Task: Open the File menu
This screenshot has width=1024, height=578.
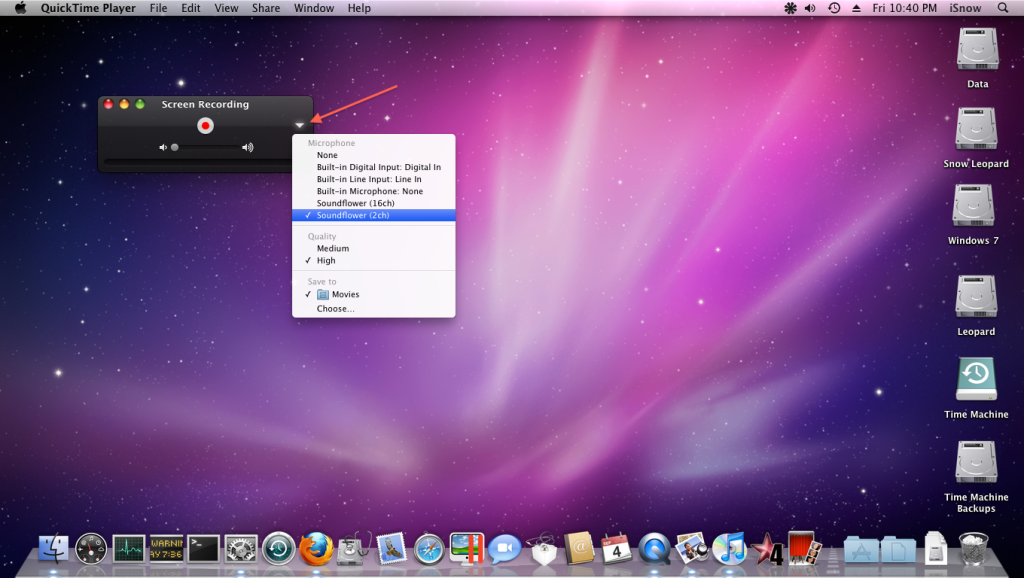Action: [x=158, y=8]
